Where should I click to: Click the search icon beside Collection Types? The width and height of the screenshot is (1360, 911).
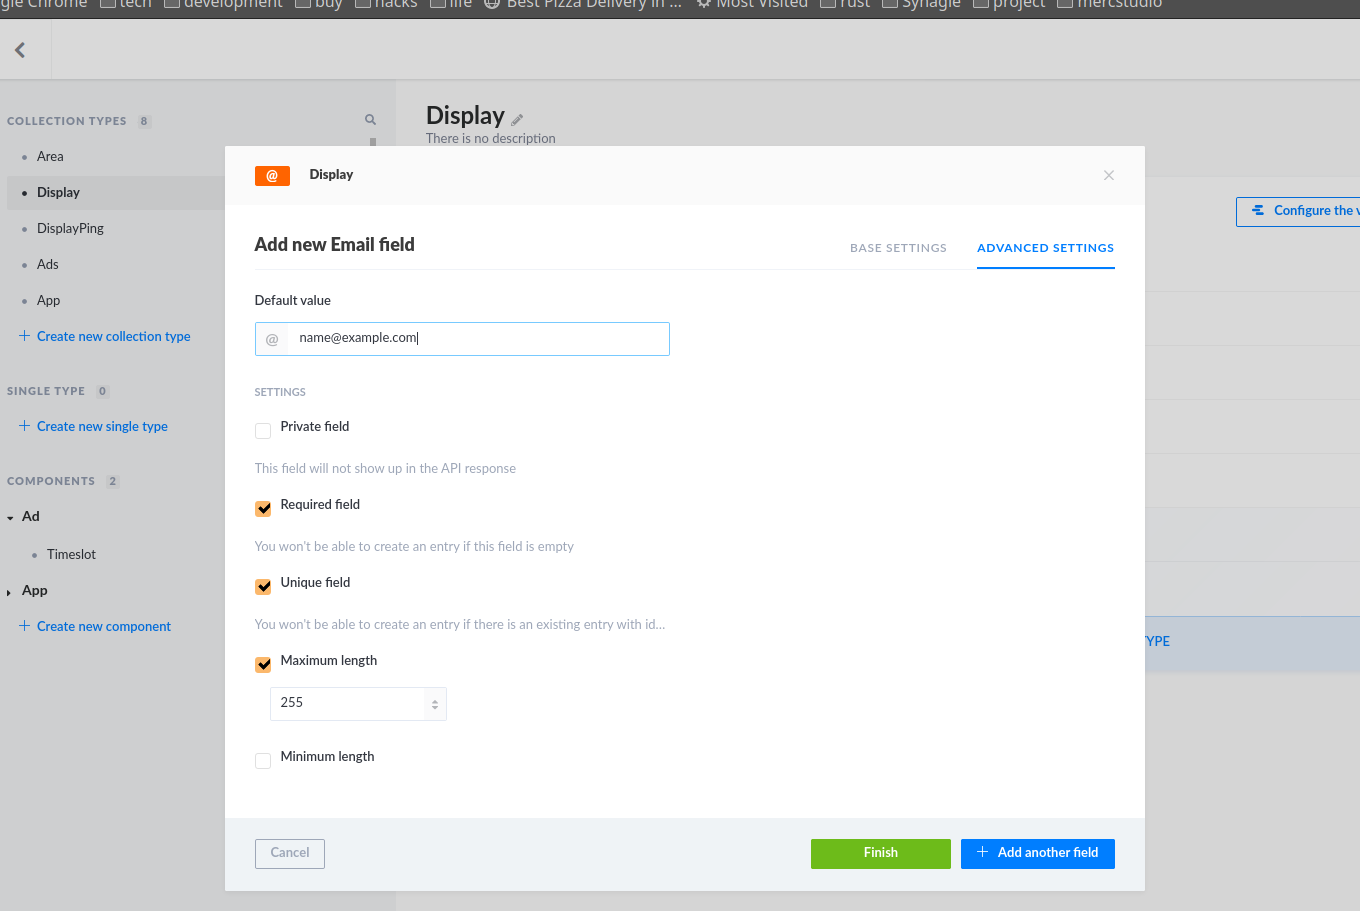(370, 120)
